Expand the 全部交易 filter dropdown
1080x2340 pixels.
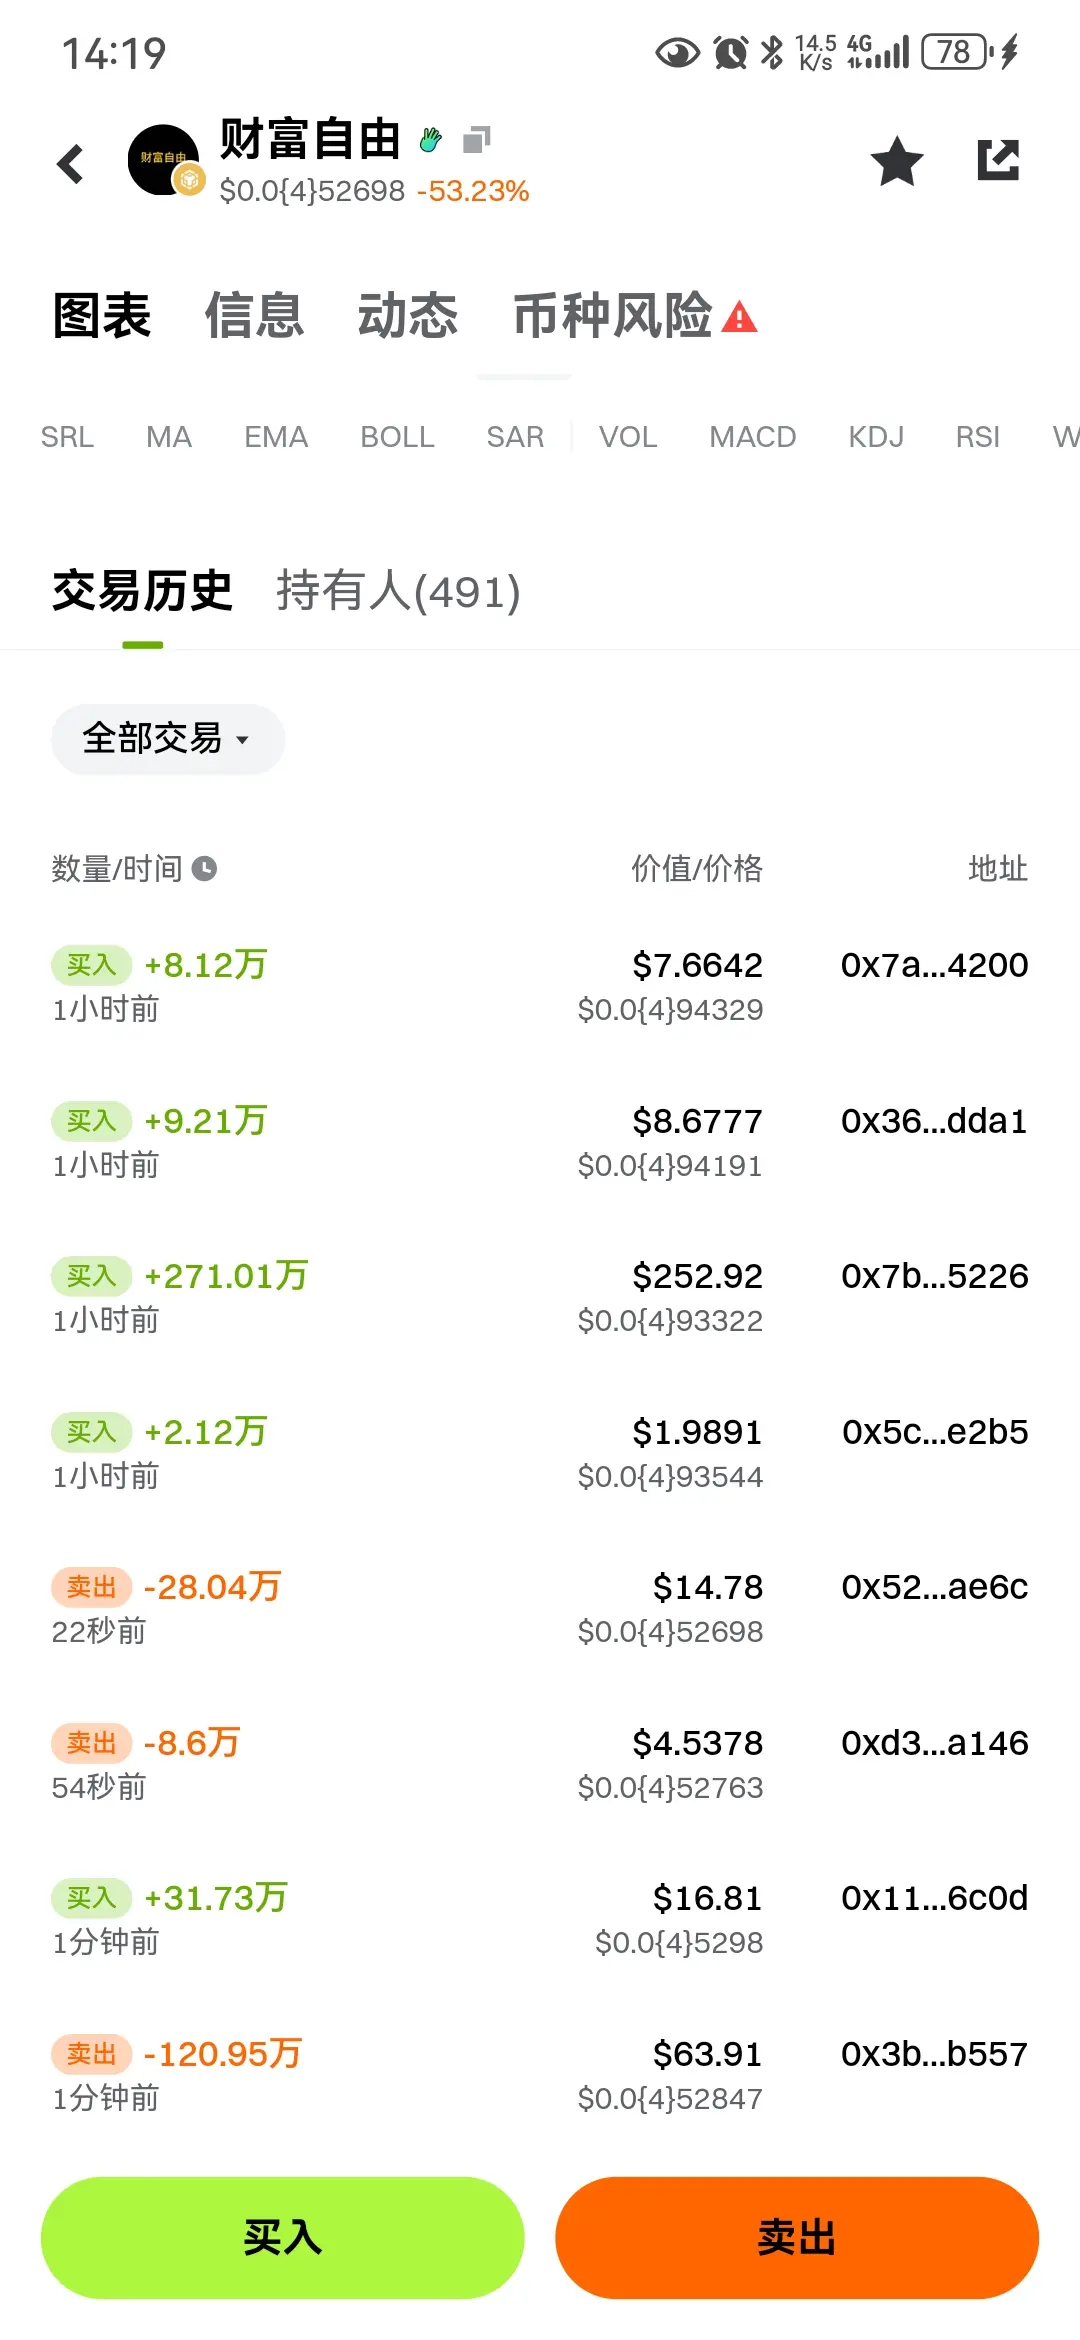pyautogui.click(x=168, y=739)
